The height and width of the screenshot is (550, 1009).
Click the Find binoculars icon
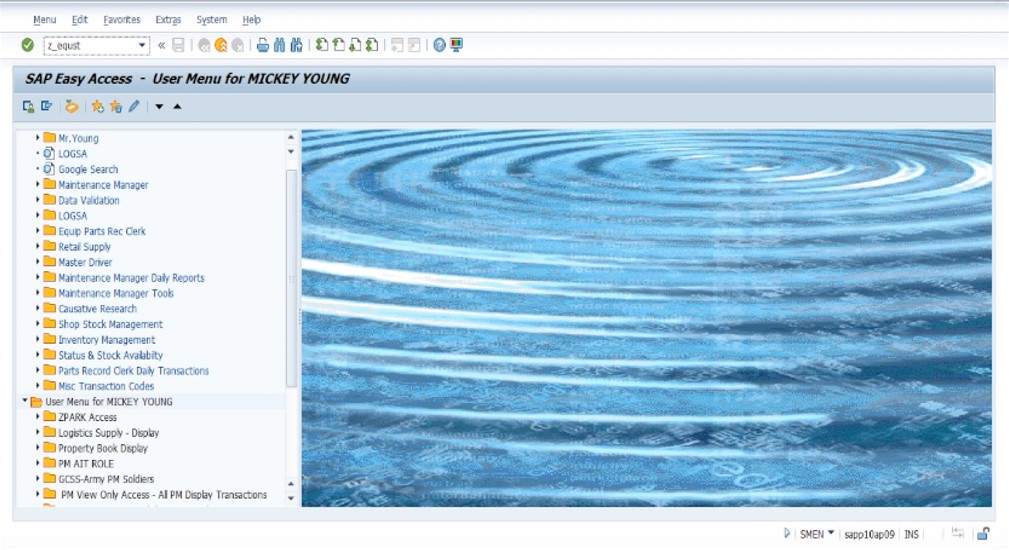[x=279, y=45]
